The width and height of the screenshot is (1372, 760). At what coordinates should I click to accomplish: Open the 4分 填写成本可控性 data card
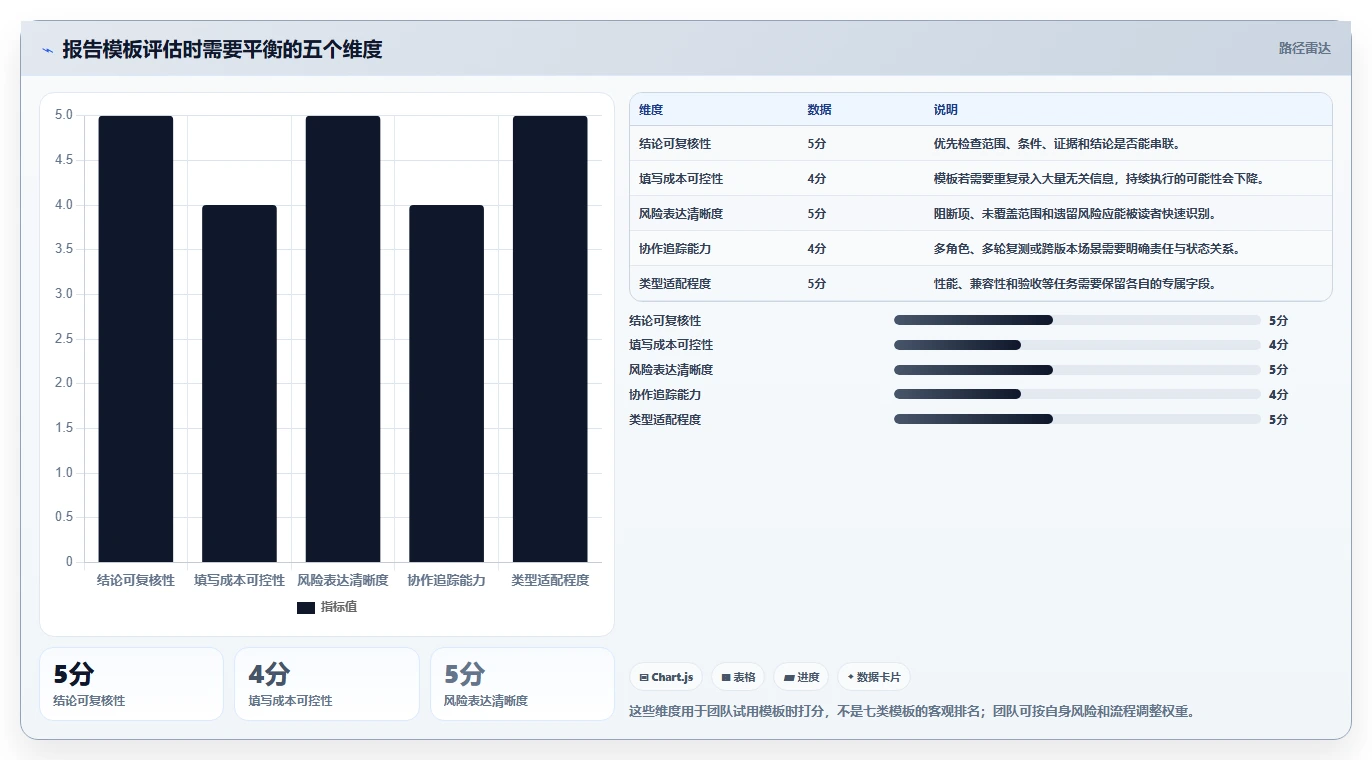[x=327, y=684]
